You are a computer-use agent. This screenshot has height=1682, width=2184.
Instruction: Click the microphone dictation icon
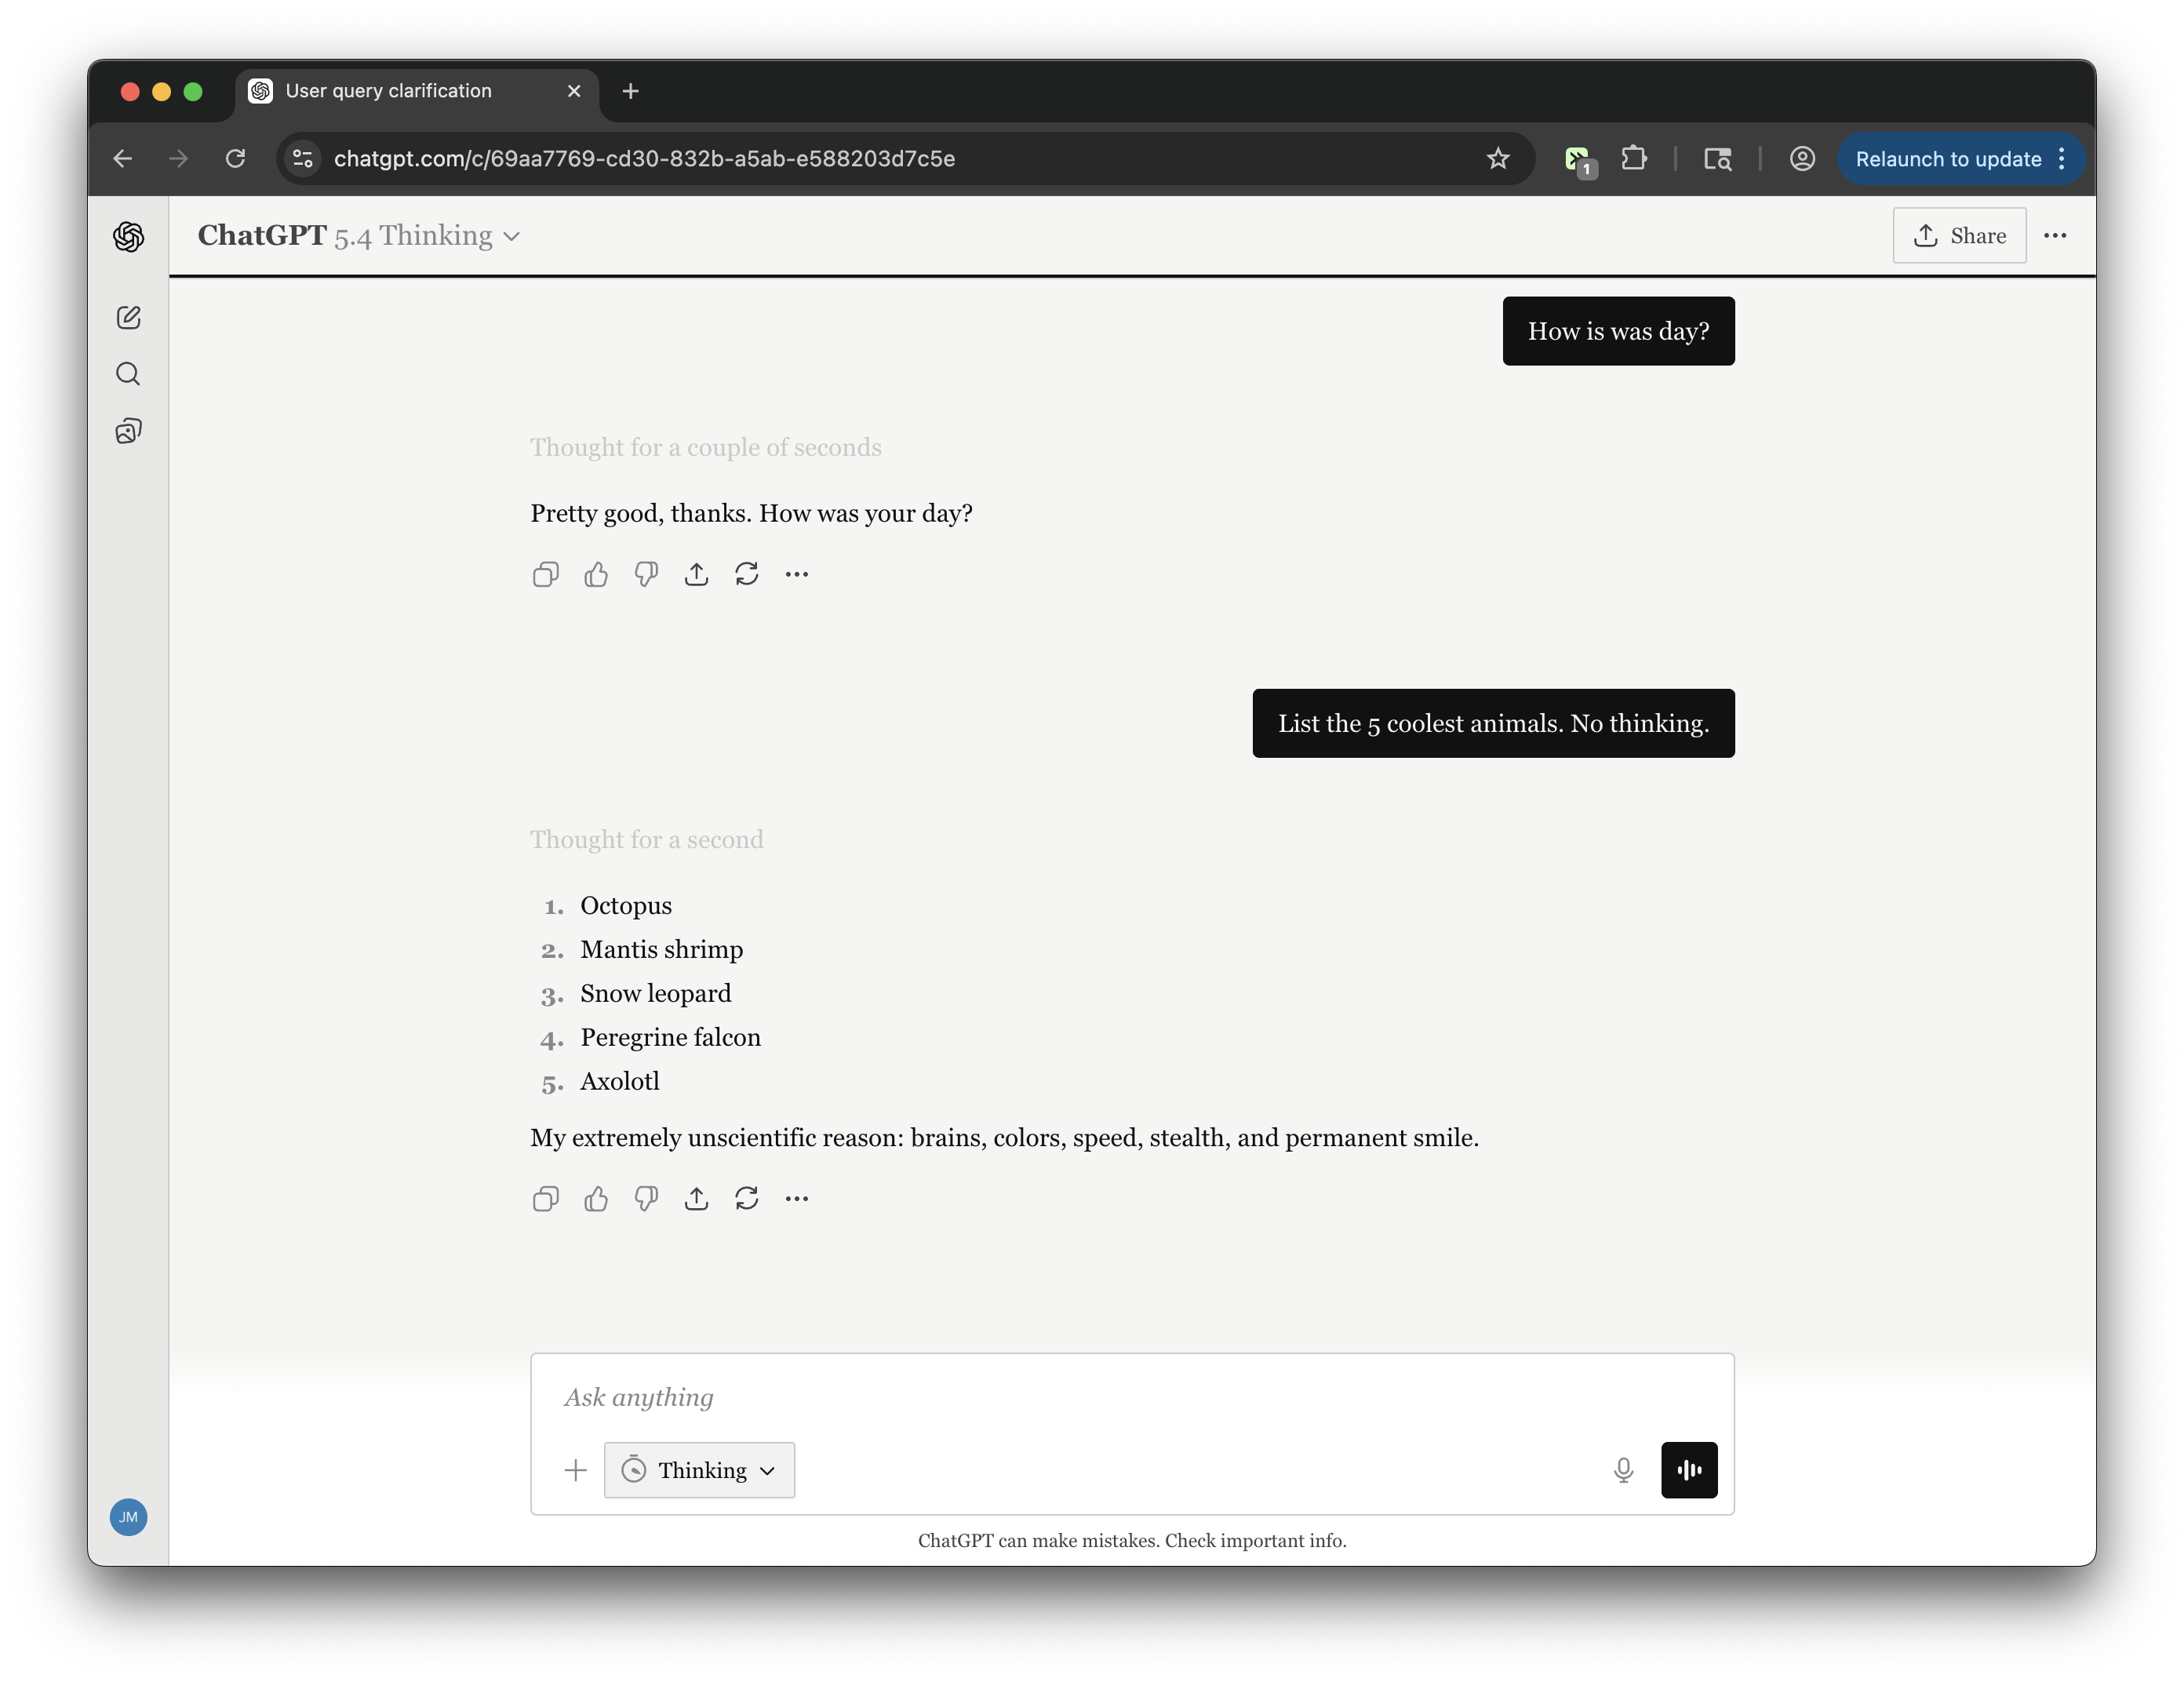(1623, 1470)
